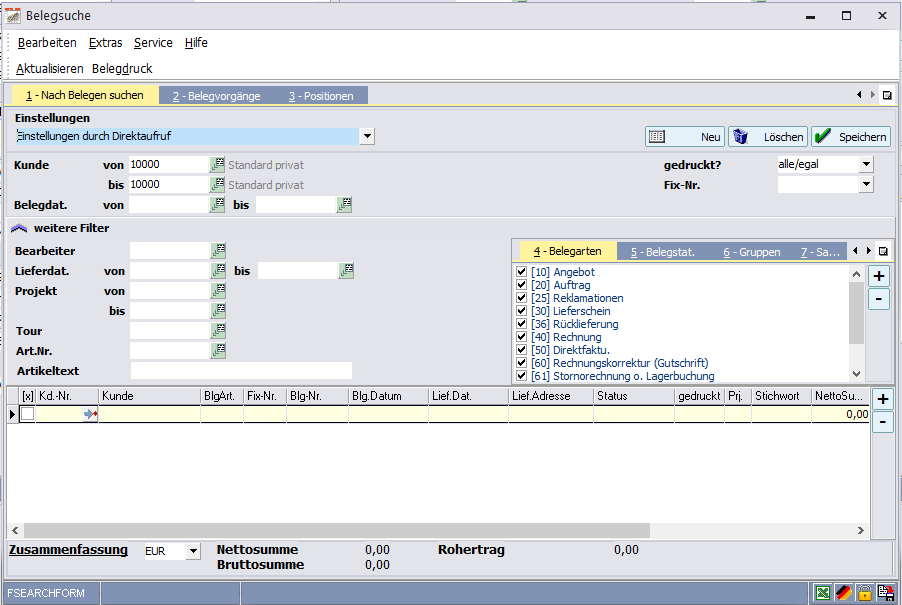902x605 pixels.
Task: Open lookup icon next to Tour field
Action: (x=218, y=330)
